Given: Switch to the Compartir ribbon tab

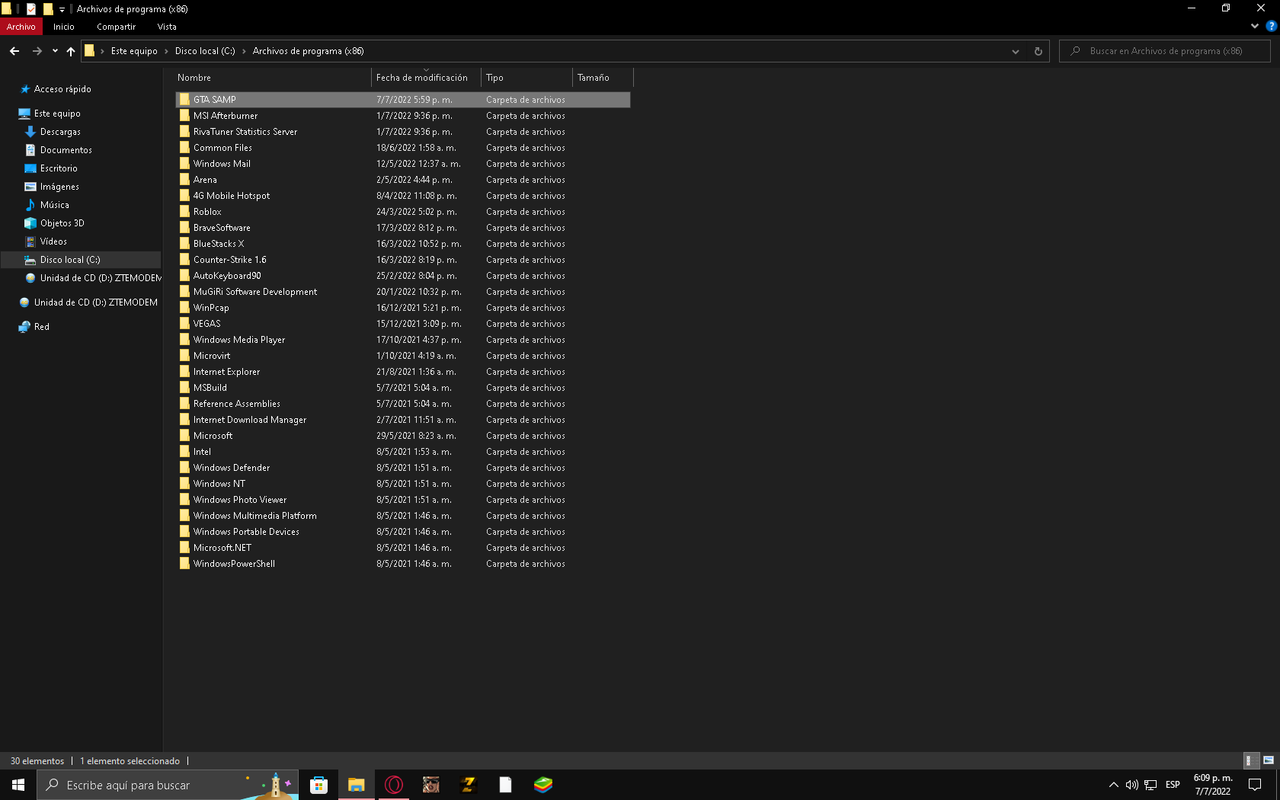Looking at the screenshot, I should 116,27.
